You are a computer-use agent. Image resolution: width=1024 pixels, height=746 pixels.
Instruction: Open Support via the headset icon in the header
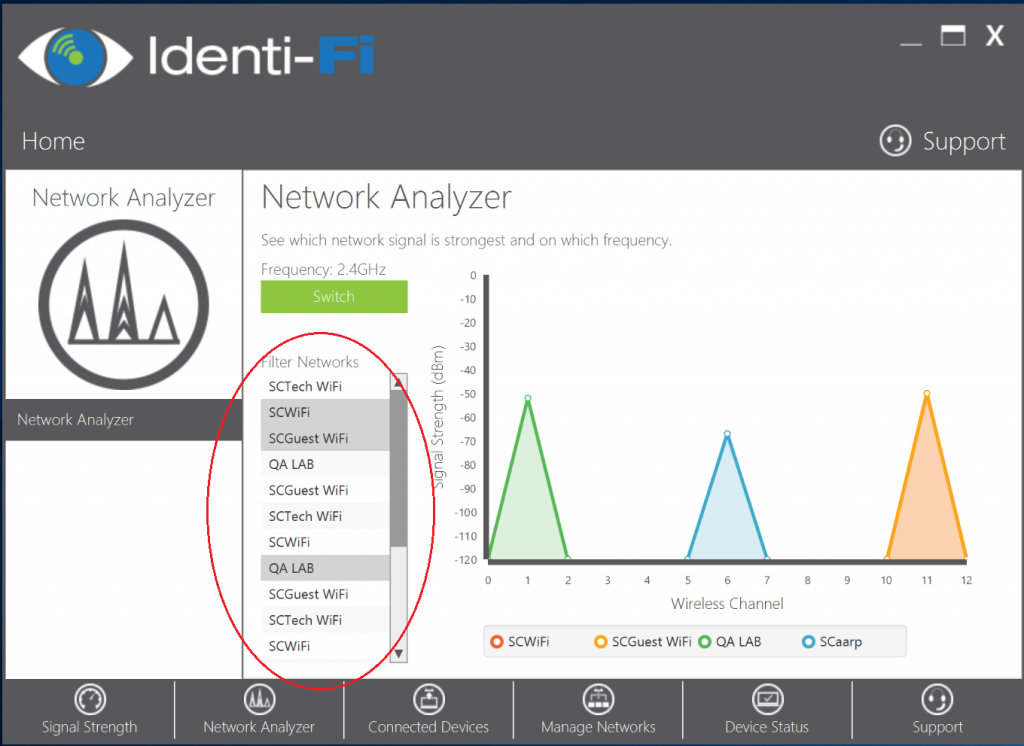(895, 140)
